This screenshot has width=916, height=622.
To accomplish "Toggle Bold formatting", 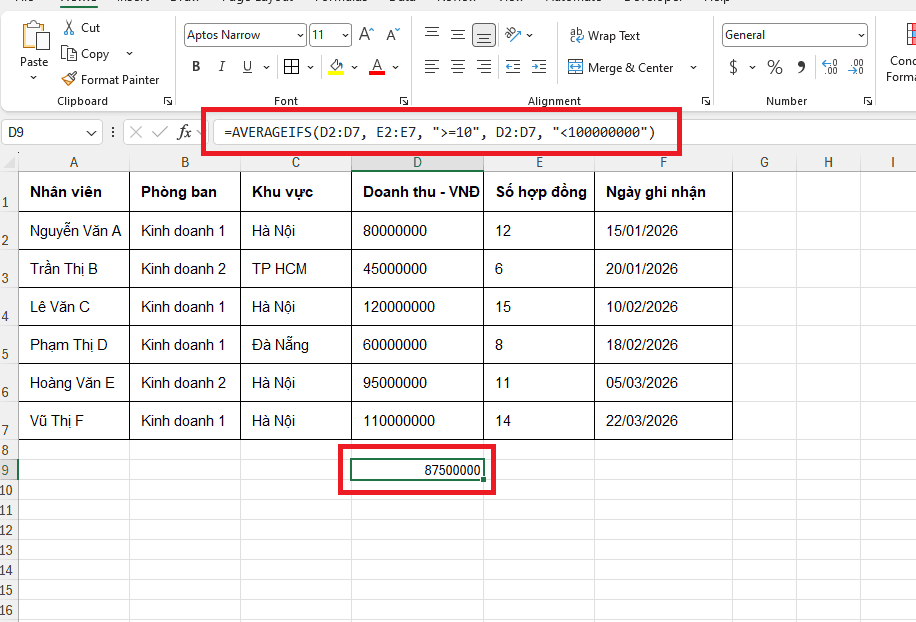I will pyautogui.click(x=196, y=67).
